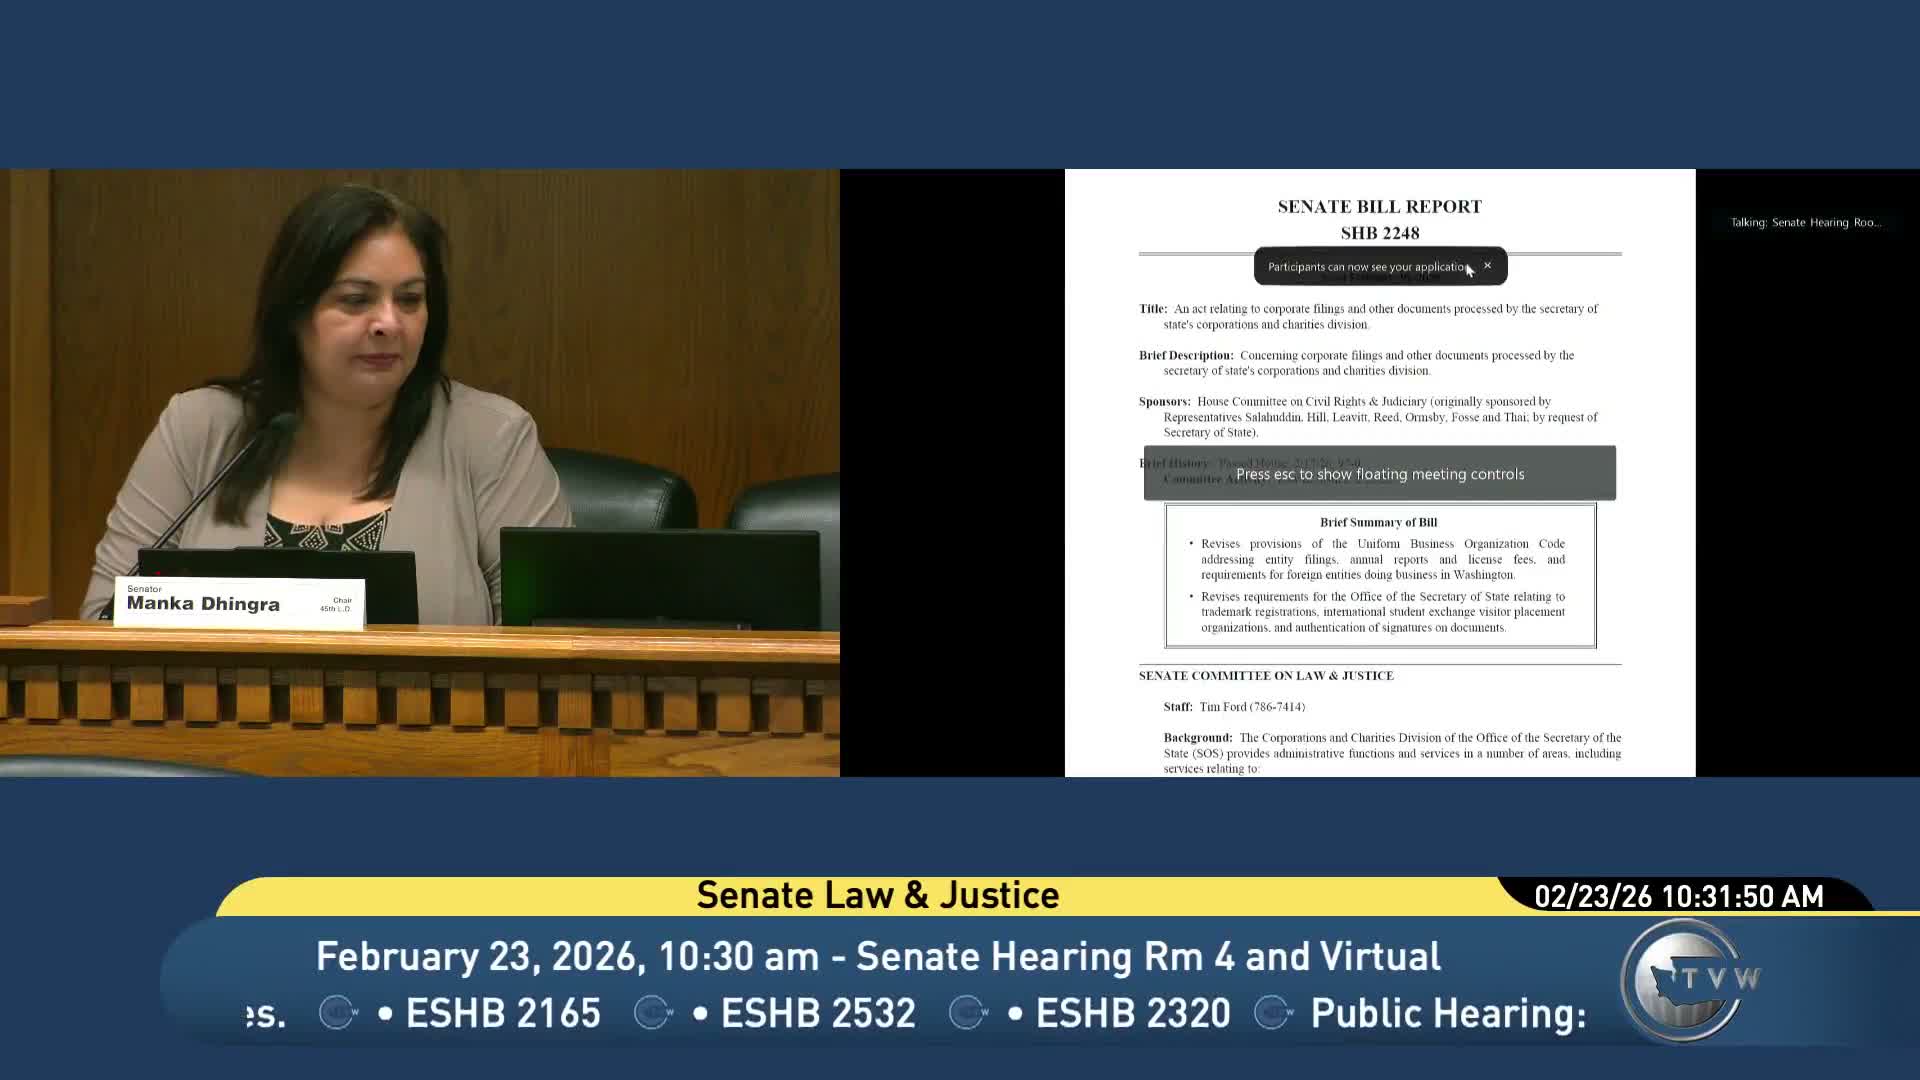Select the SENATE BILL REPORT SHB 2248 heading
Image resolution: width=1920 pixels, height=1080 pixels.
pos(1379,219)
